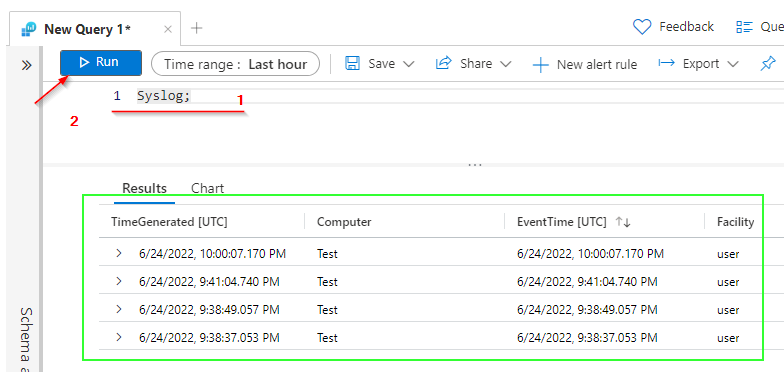This screenshot has height=372, width=784.
Task: Click the EventTime [UTC] column header
Action: tap(562, 222)
